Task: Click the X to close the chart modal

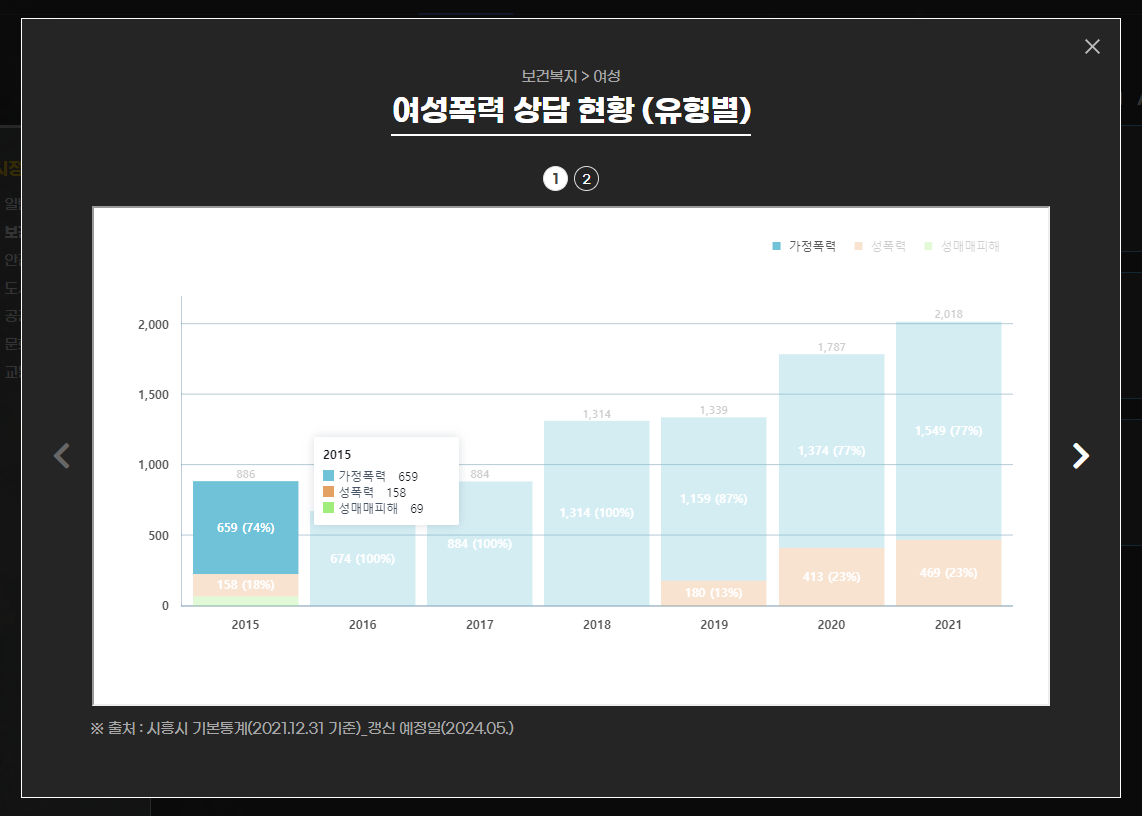Action: (x=1091, y=46)
